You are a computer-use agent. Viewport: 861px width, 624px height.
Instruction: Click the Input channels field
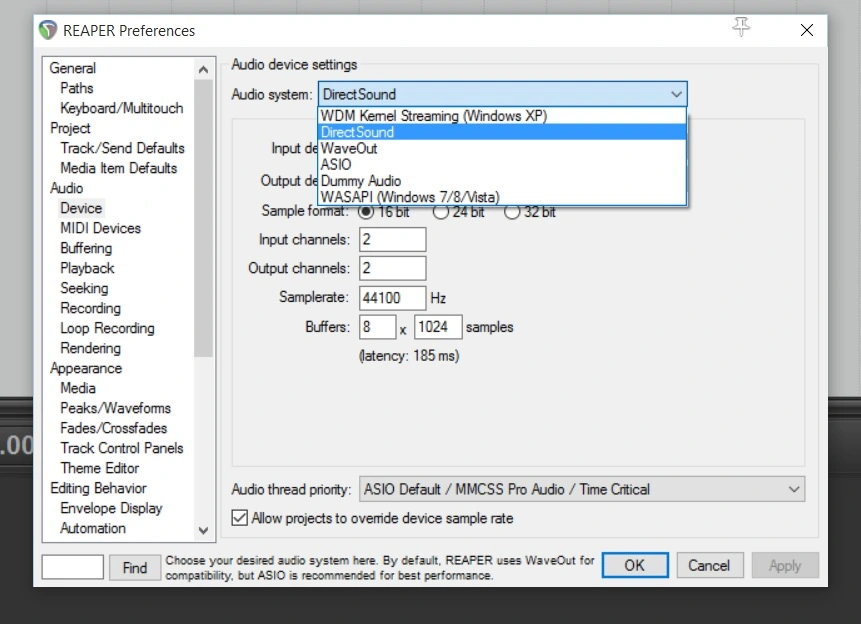click(x=393, y=239)
